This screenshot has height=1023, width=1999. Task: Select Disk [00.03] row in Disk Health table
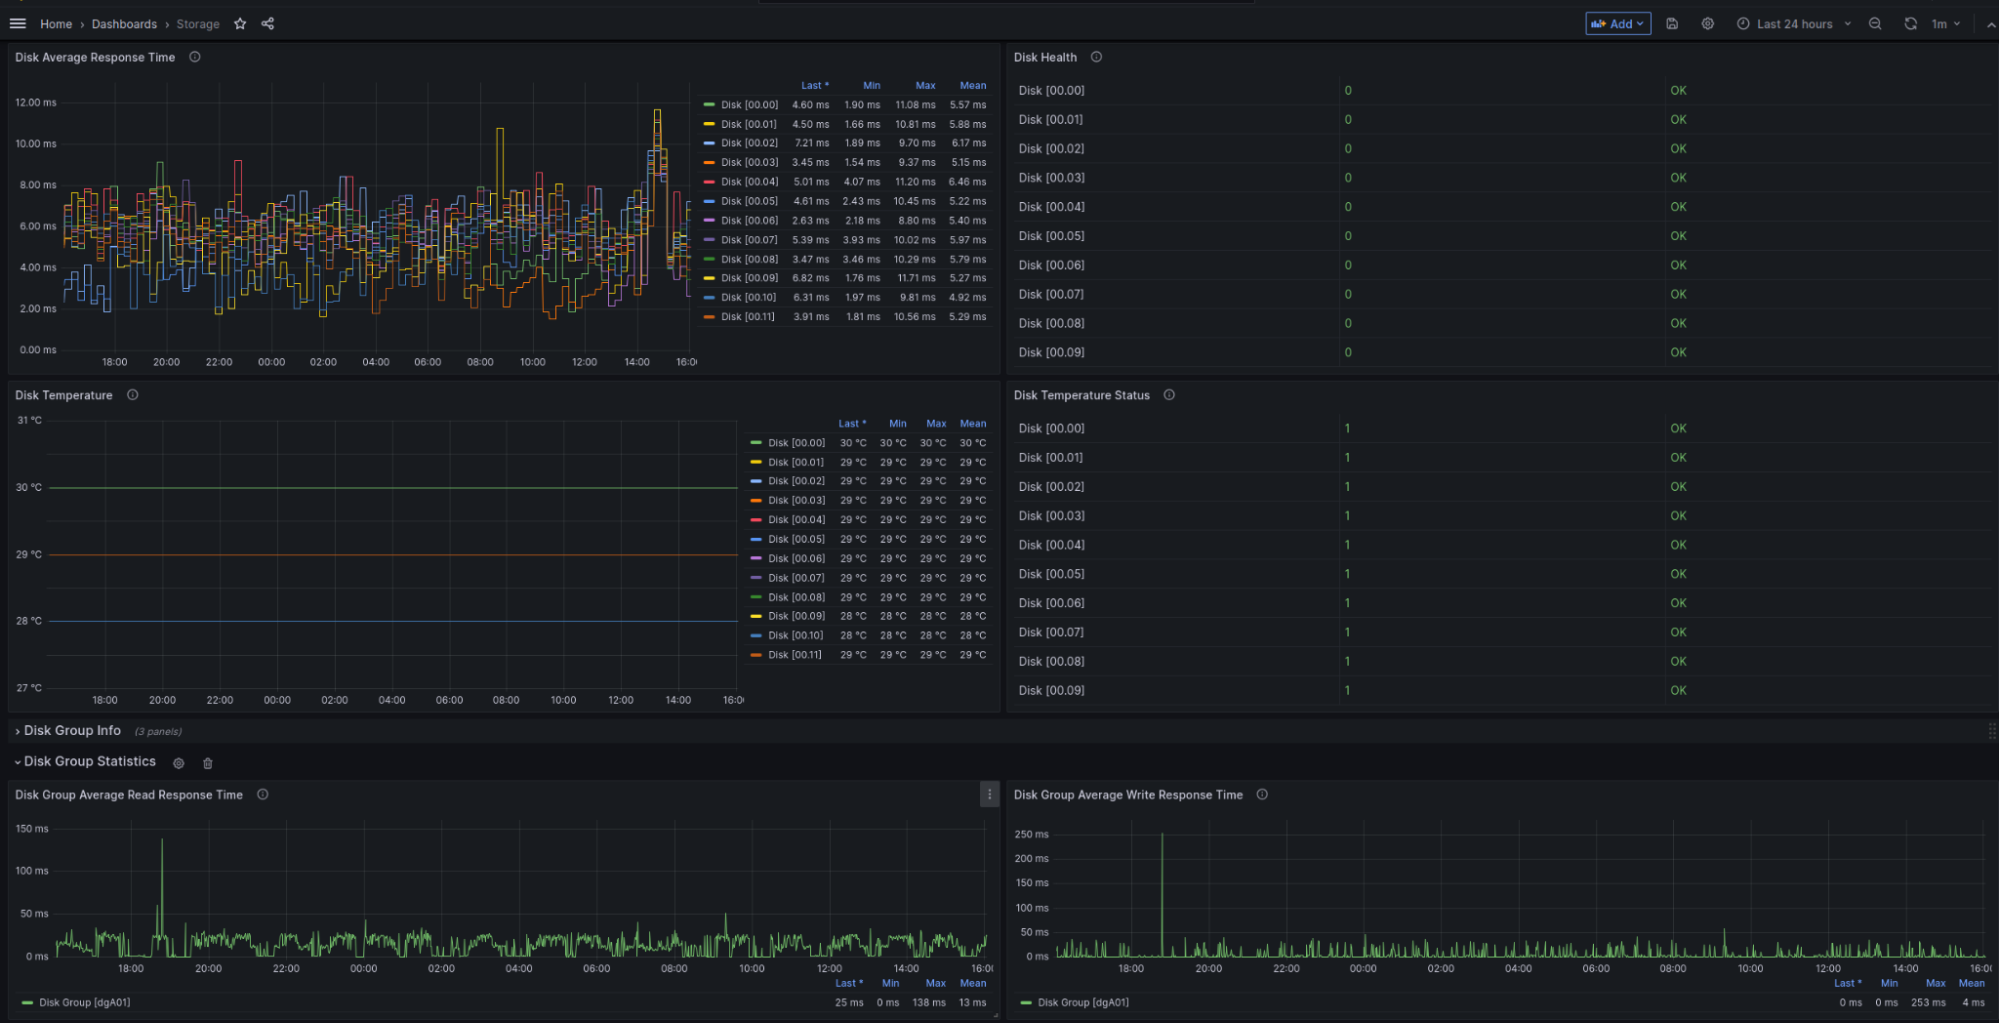[1503, 178]
